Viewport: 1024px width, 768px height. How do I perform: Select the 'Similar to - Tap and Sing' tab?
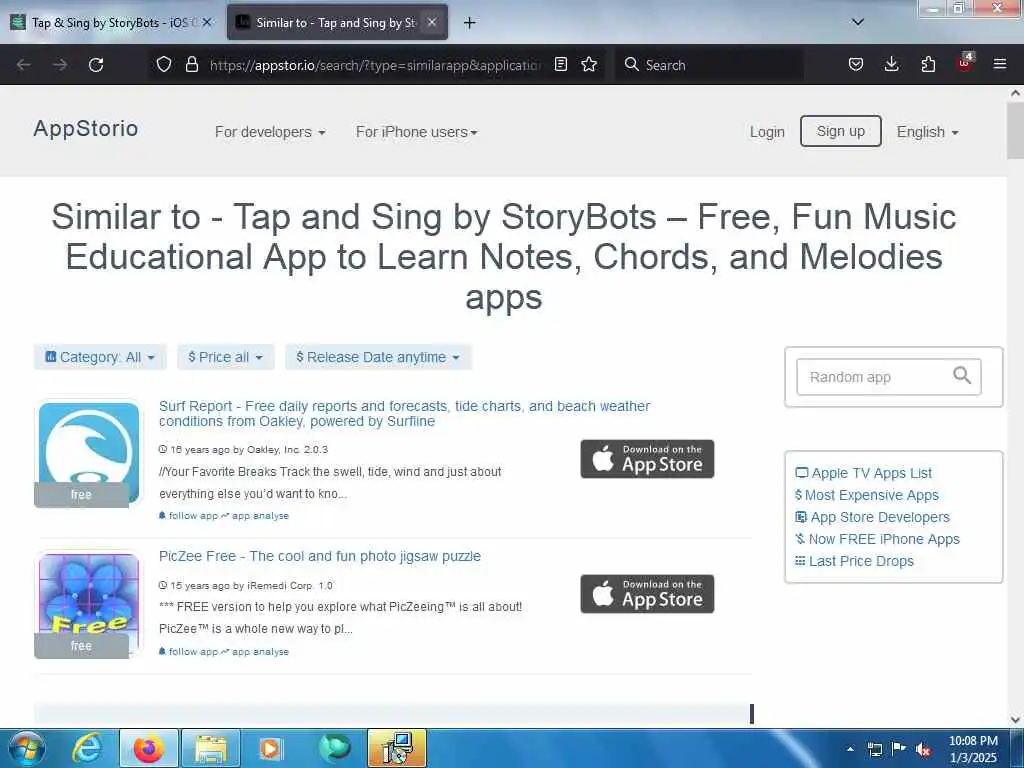point(337,22)
